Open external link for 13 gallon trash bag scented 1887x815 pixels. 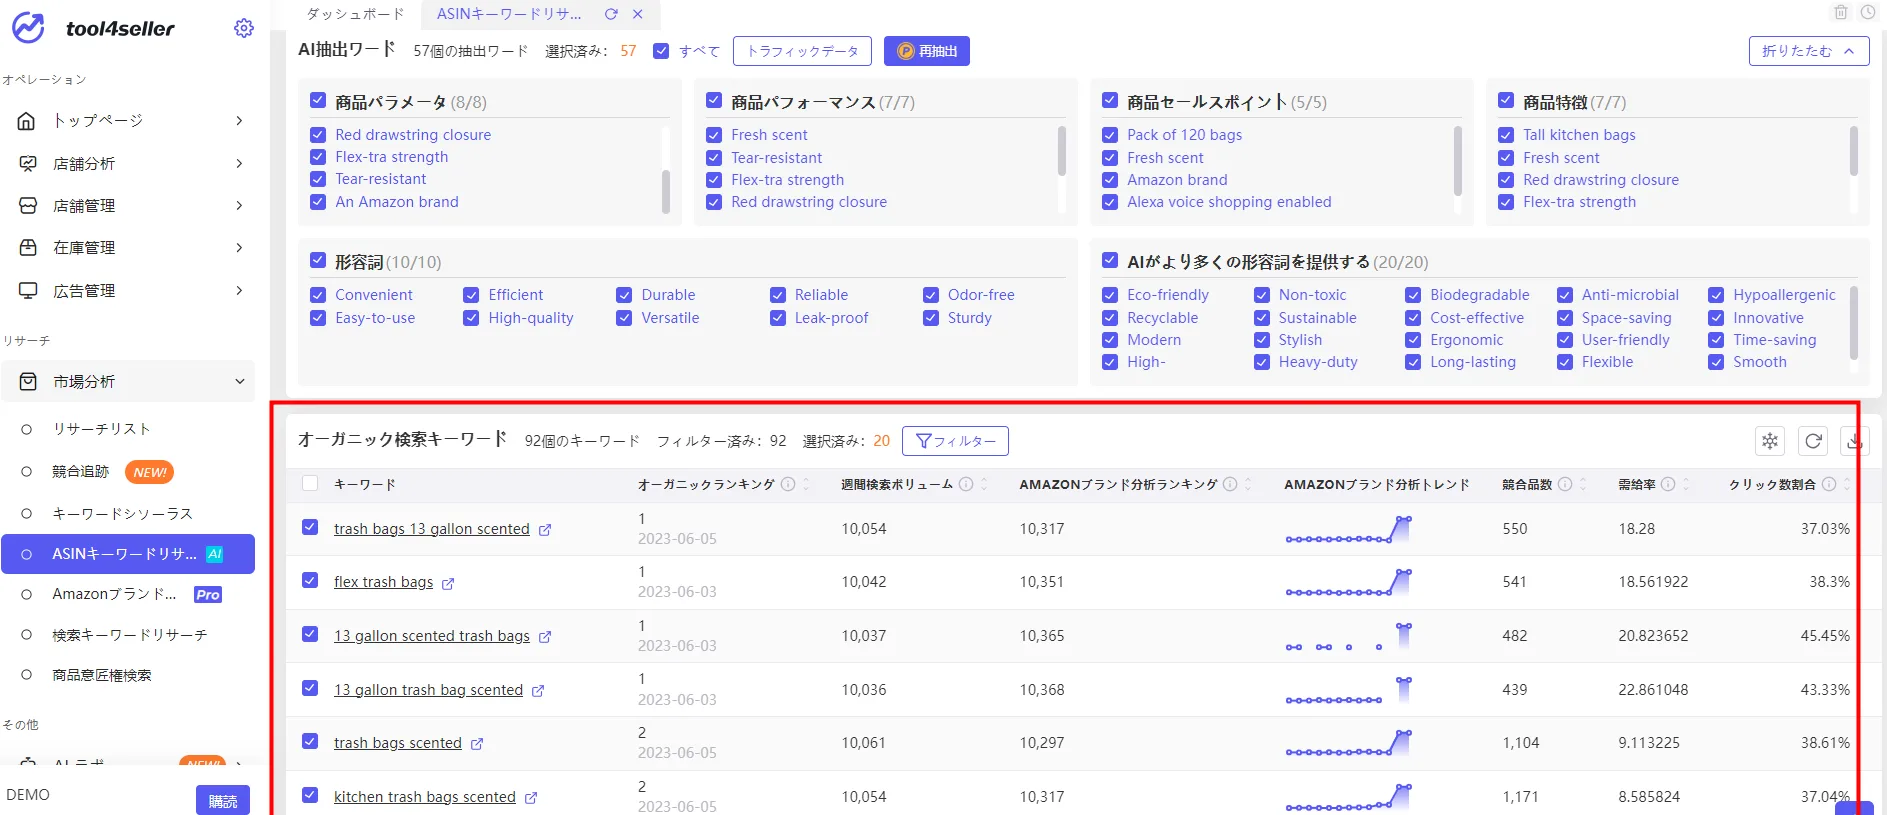[538, 691]
